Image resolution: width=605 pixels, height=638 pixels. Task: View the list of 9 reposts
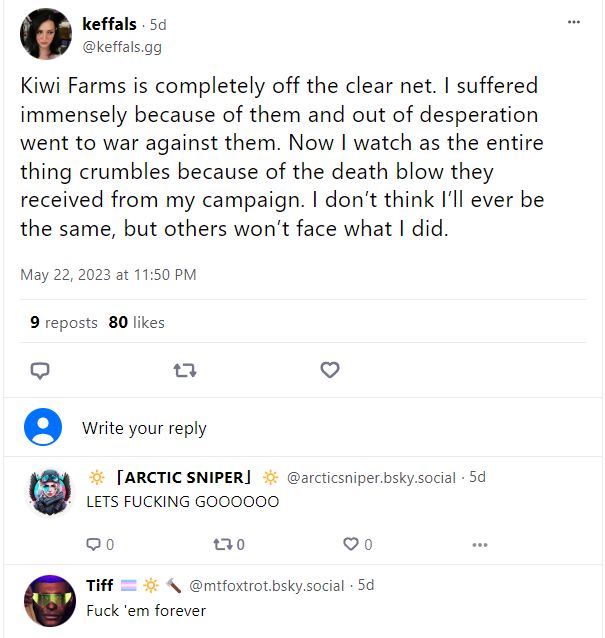[x=64, y=322]
